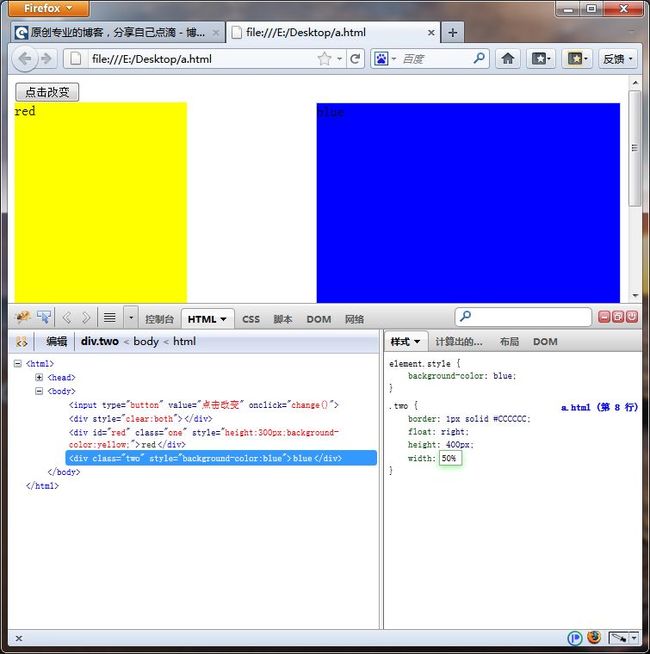
Task: Select the clear:both div node
Action: 141,418
